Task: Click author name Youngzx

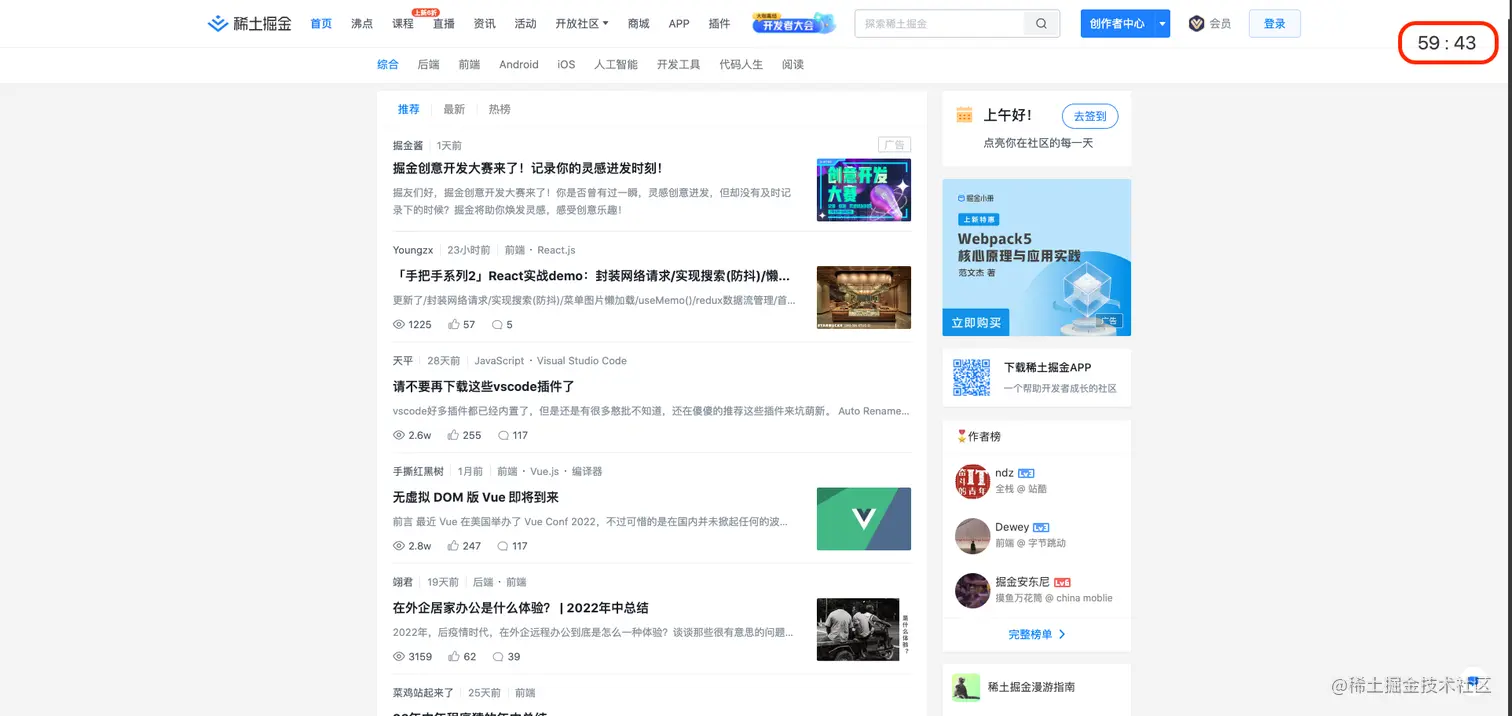Action: tap(413, 250)
